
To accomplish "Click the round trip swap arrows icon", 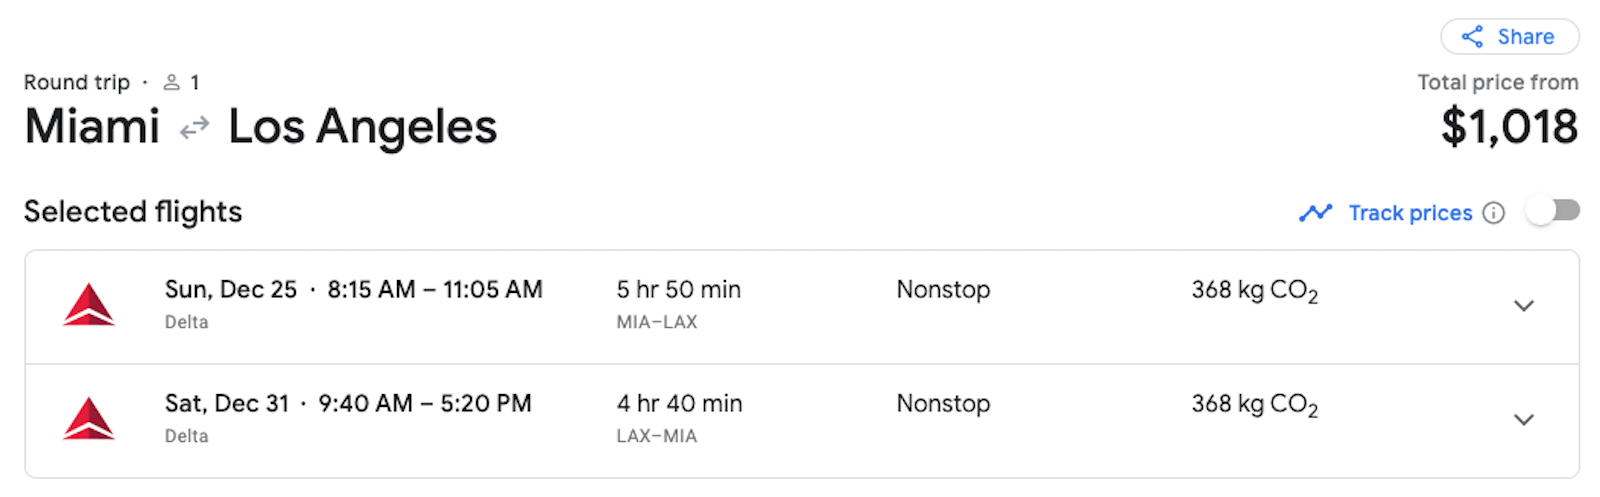I will [x=194, y=128].
